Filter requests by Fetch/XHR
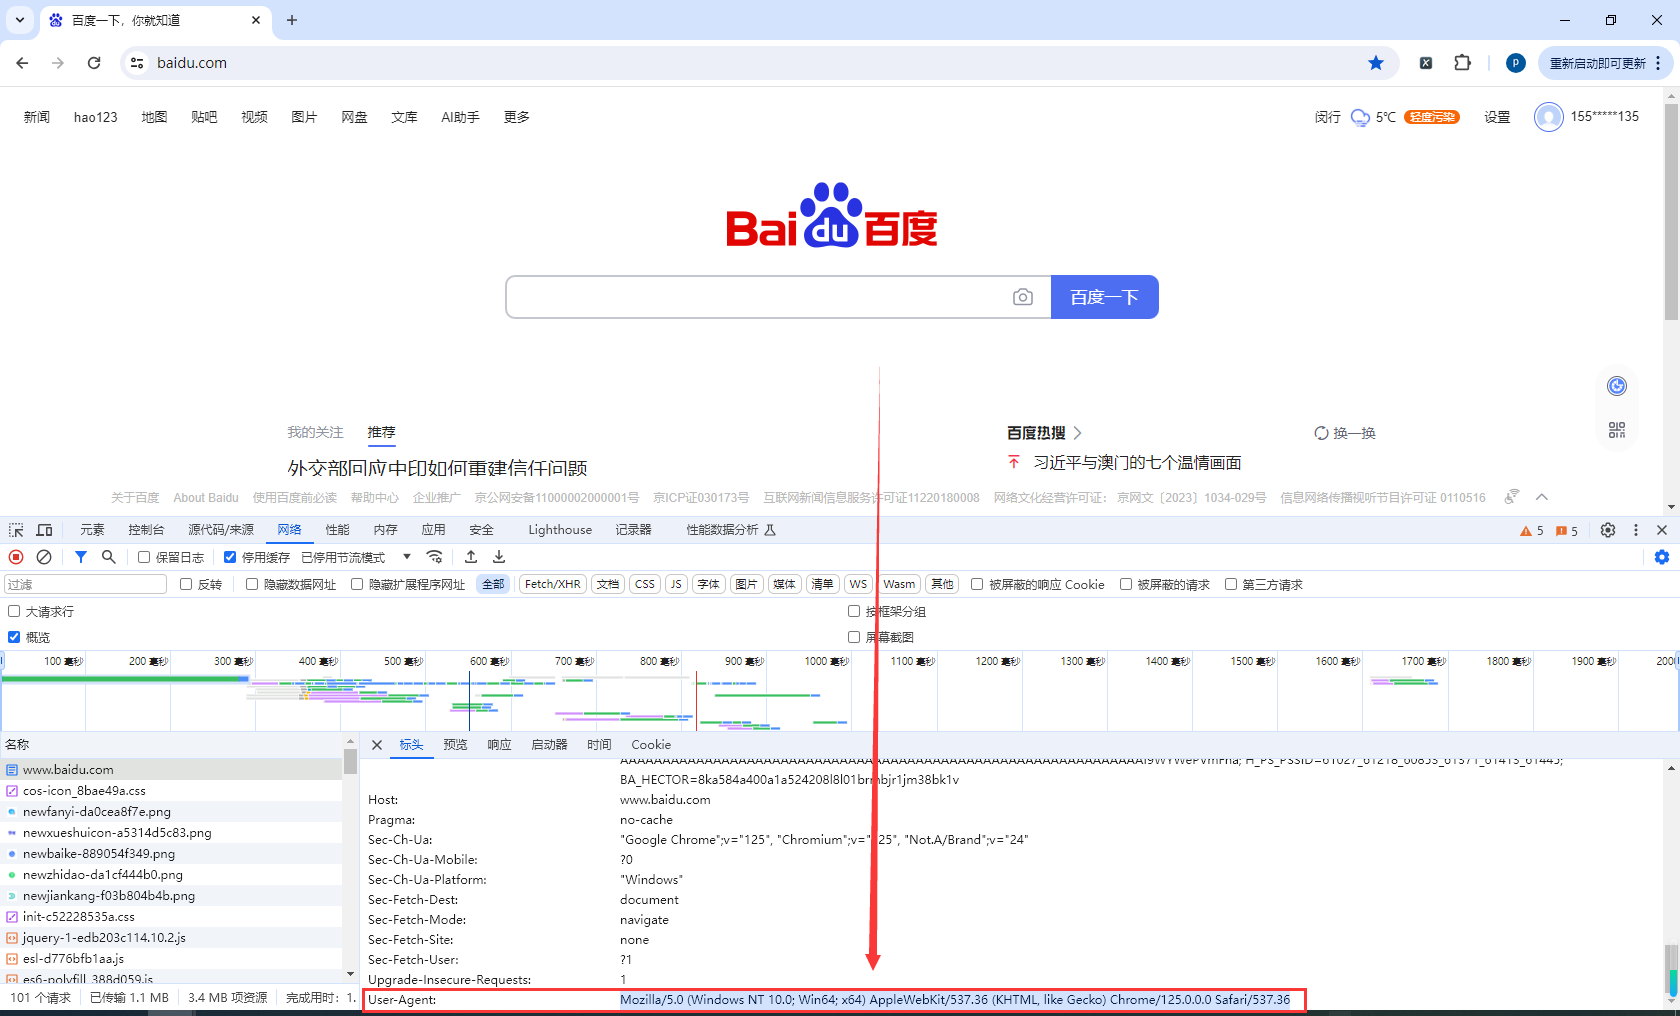 coord(553,584)
